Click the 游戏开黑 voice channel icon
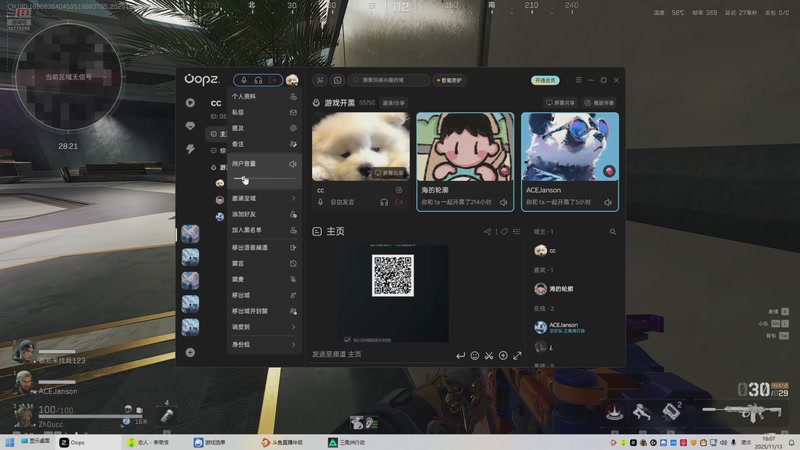800x450 pixels. 316,103
